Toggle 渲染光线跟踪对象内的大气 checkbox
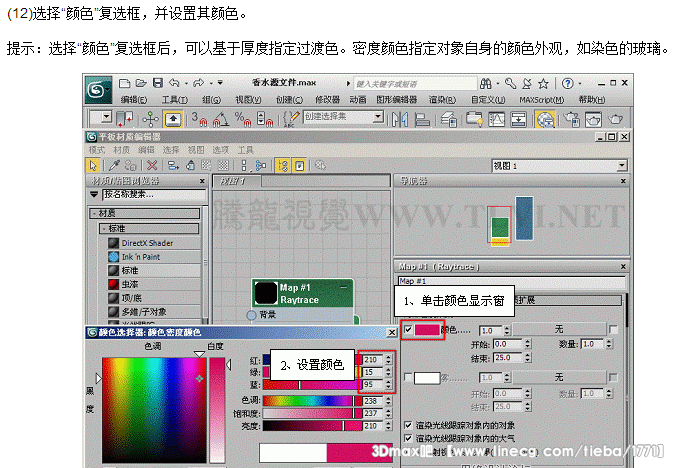693x468 pixels. click(x=408, y=438)
